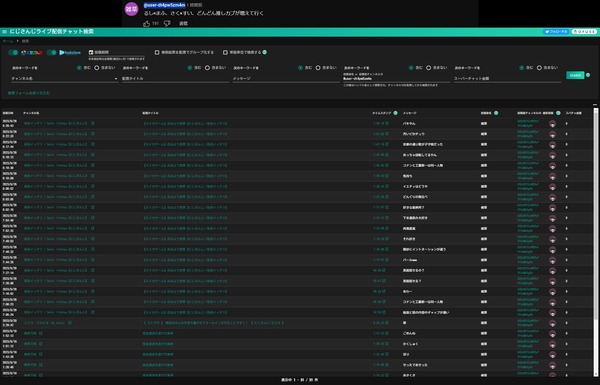Image resolution: width=600 pixels, height=385 pixels.
Task: Click help icon beside word-unit search checkbox
Action: click(265, 52)
